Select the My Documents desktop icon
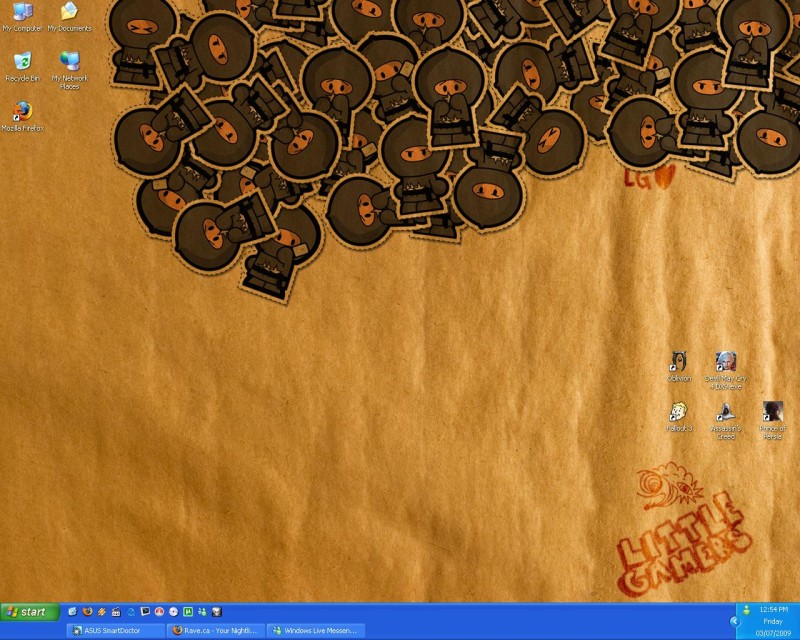The width and height of the screenshot is (800, 640). pos(69,17)
